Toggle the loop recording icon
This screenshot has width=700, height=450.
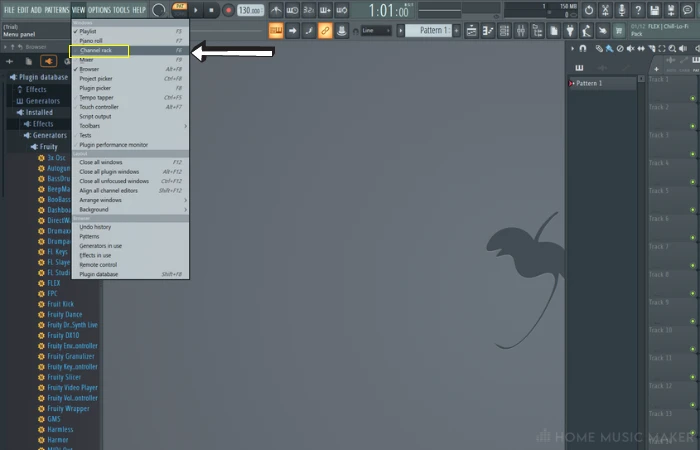(342, 10)
